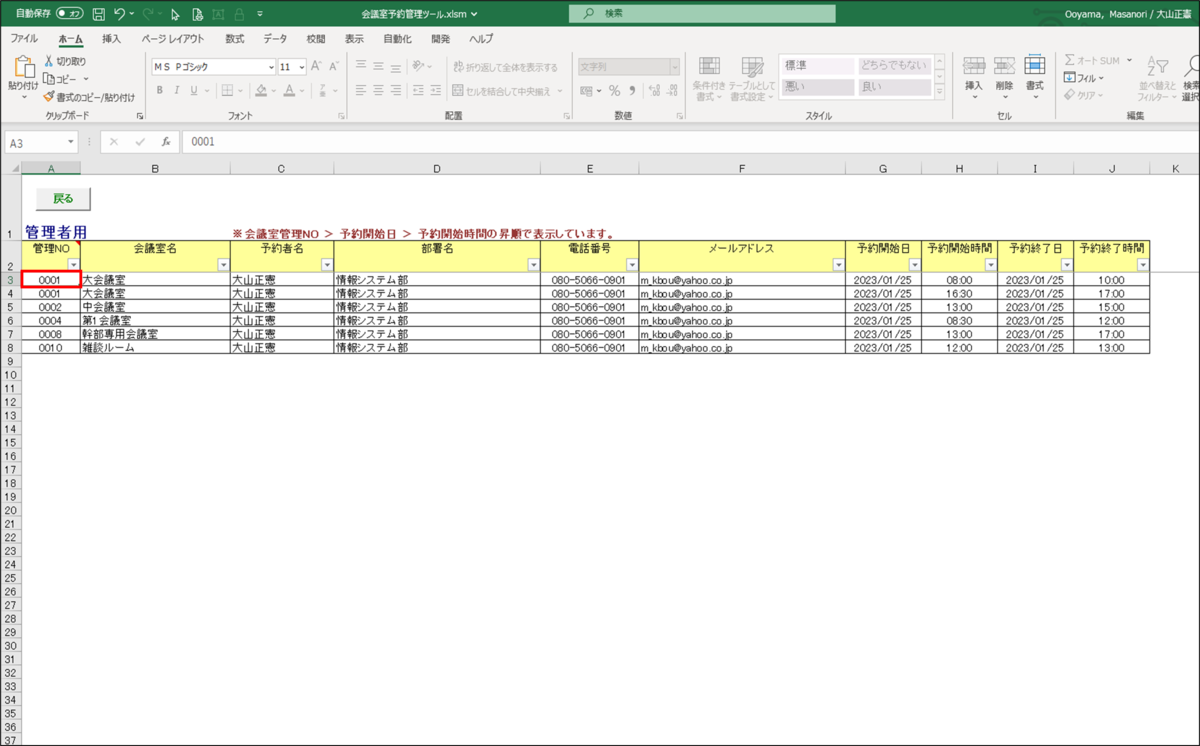
Task: Click the 検索 search box
Action: click(702, 14)
